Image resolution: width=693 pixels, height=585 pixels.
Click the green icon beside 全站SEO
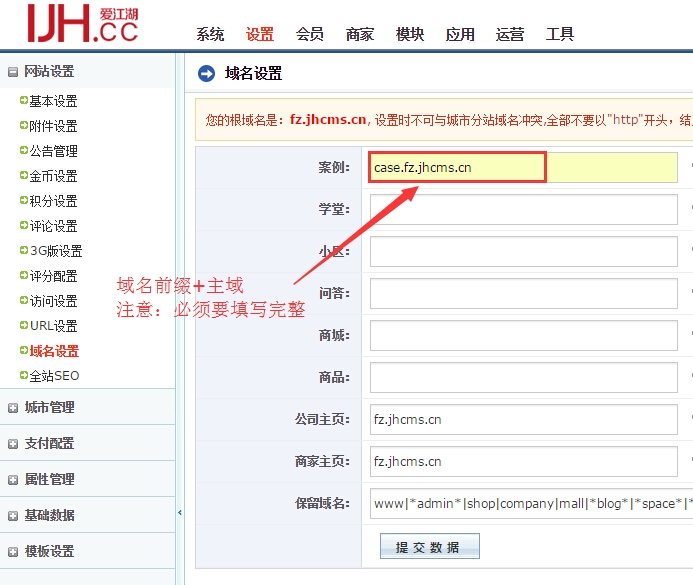click(23, 376)
